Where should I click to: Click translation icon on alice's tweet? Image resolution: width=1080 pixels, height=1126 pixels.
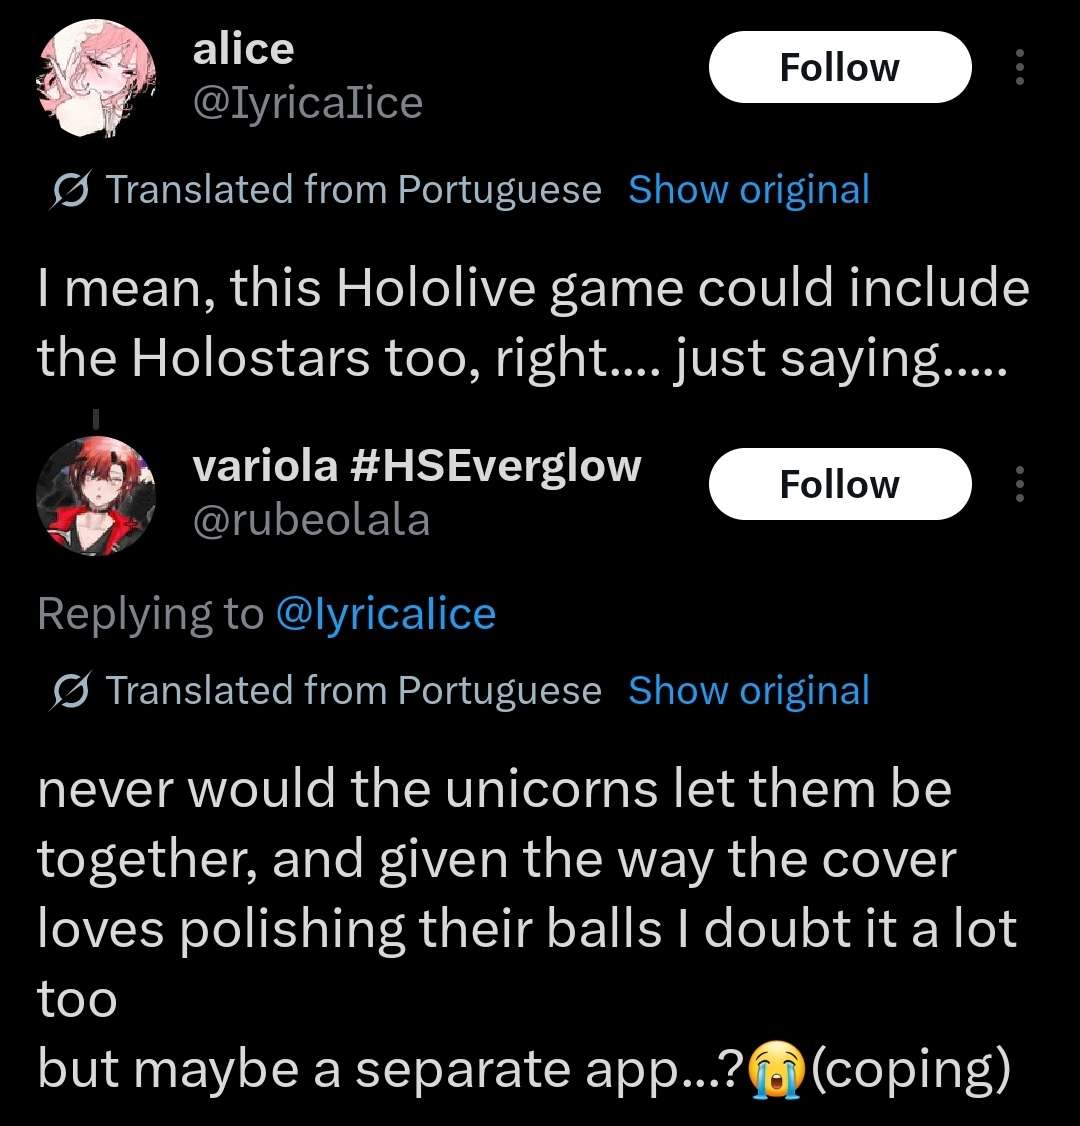(x=70, y=190)
